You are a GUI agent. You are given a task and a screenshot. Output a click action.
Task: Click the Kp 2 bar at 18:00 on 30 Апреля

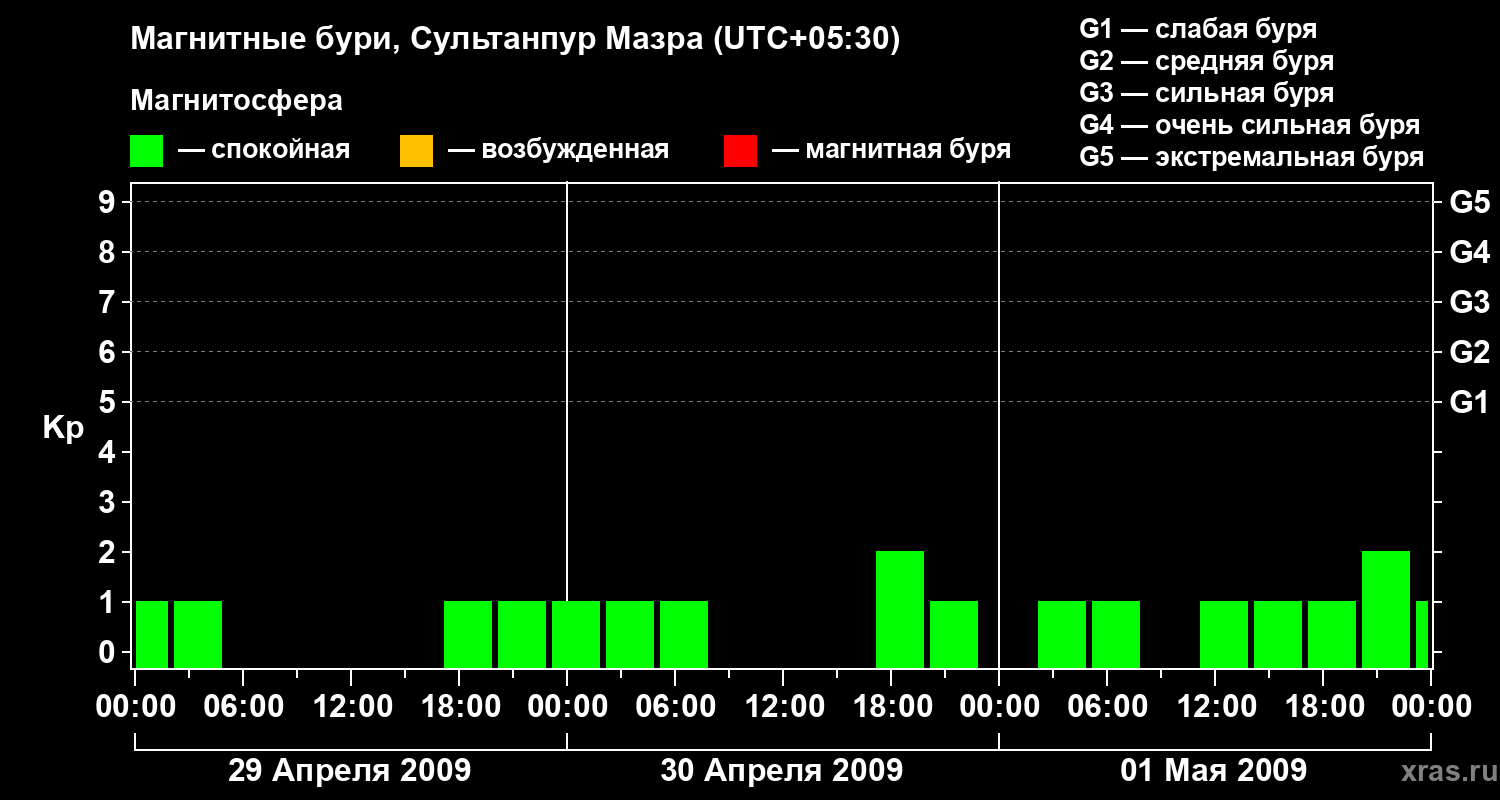900,609
